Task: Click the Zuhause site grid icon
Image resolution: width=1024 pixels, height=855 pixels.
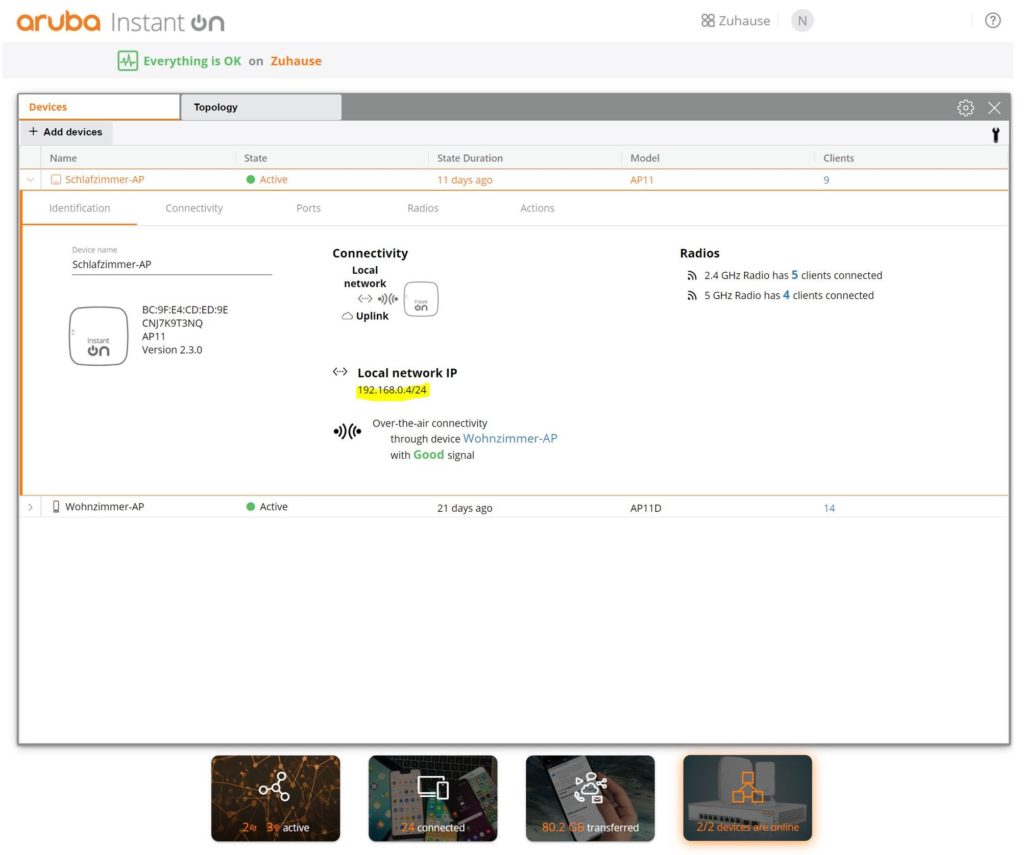Action: (x=708, y=21)
